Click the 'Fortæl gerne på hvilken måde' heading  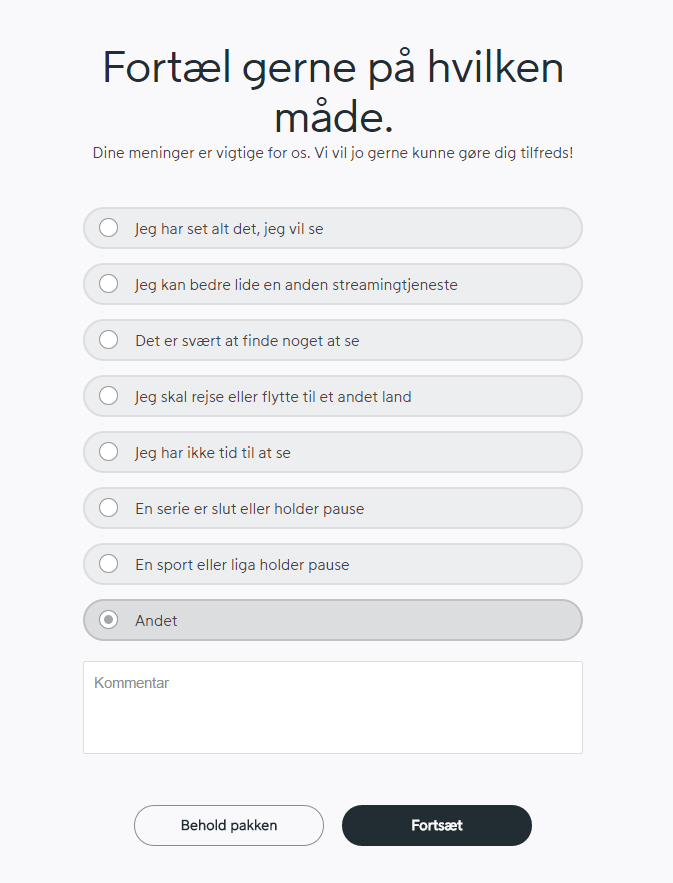pos(333,92)
